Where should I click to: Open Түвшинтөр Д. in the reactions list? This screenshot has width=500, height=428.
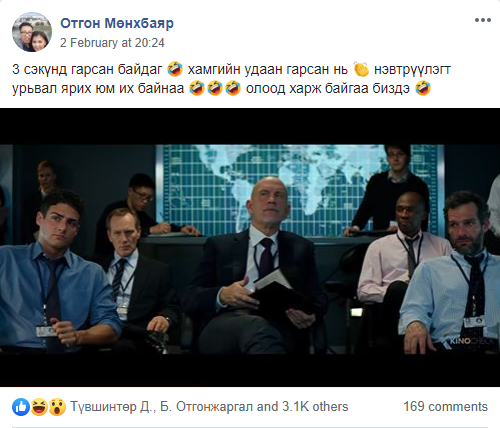tap(112, 407)
